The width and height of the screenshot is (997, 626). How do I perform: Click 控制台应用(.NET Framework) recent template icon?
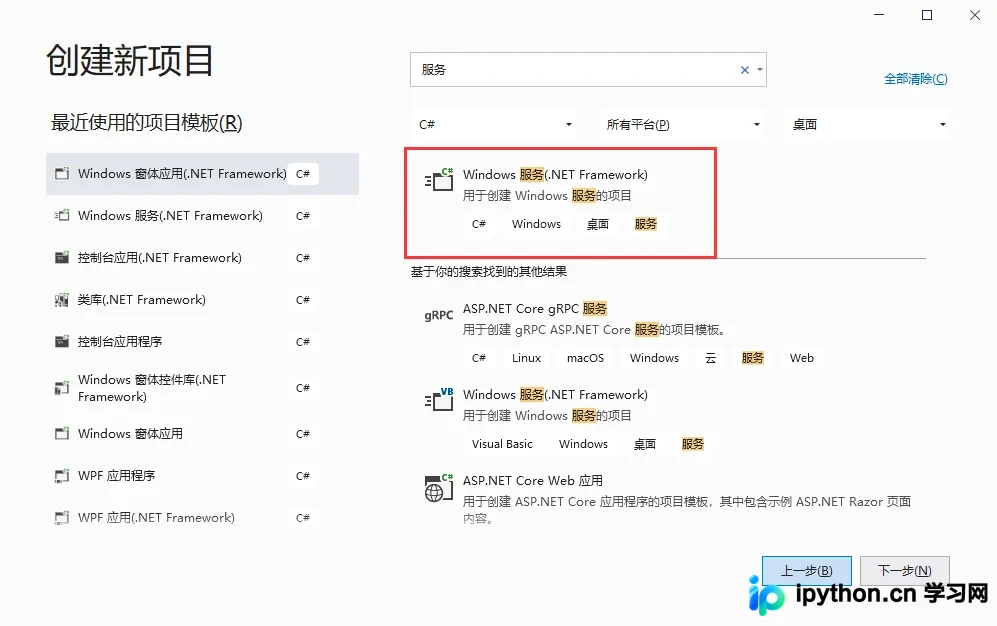[62, 257]
